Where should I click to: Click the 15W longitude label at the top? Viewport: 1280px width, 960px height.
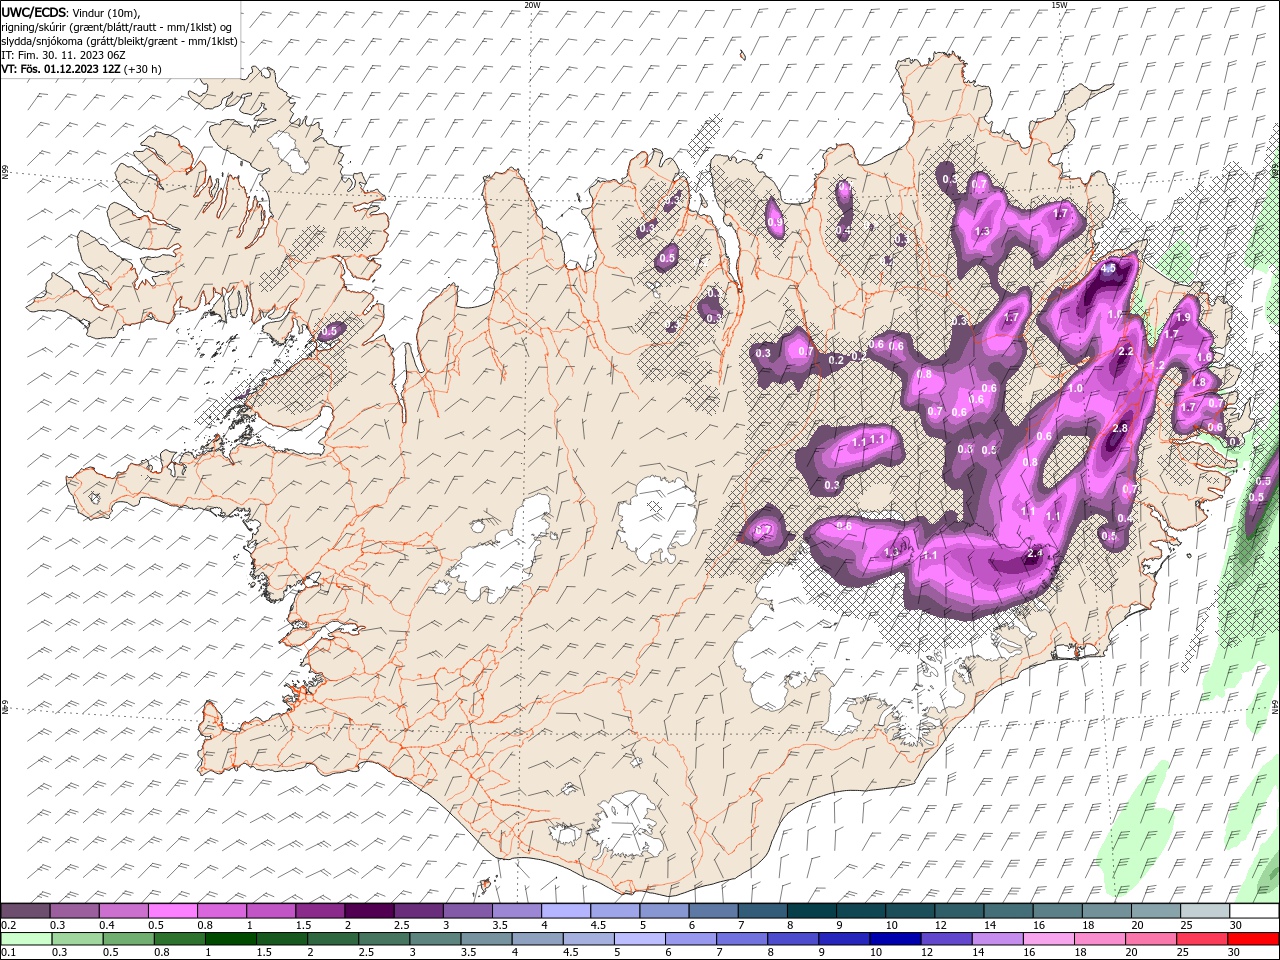[1059, 5]
